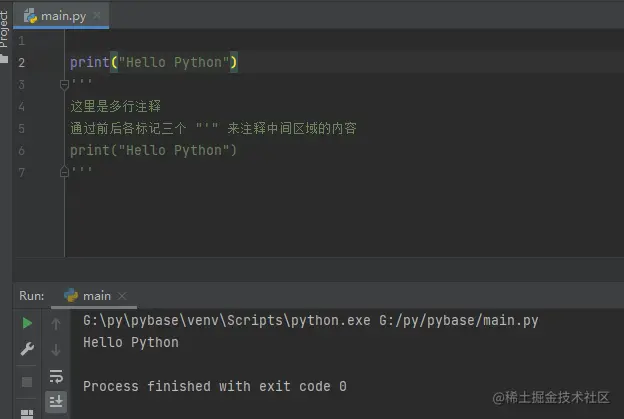Open run configuration settings wrench icon
The image size is (624, 419).
[x=27, y=349]
